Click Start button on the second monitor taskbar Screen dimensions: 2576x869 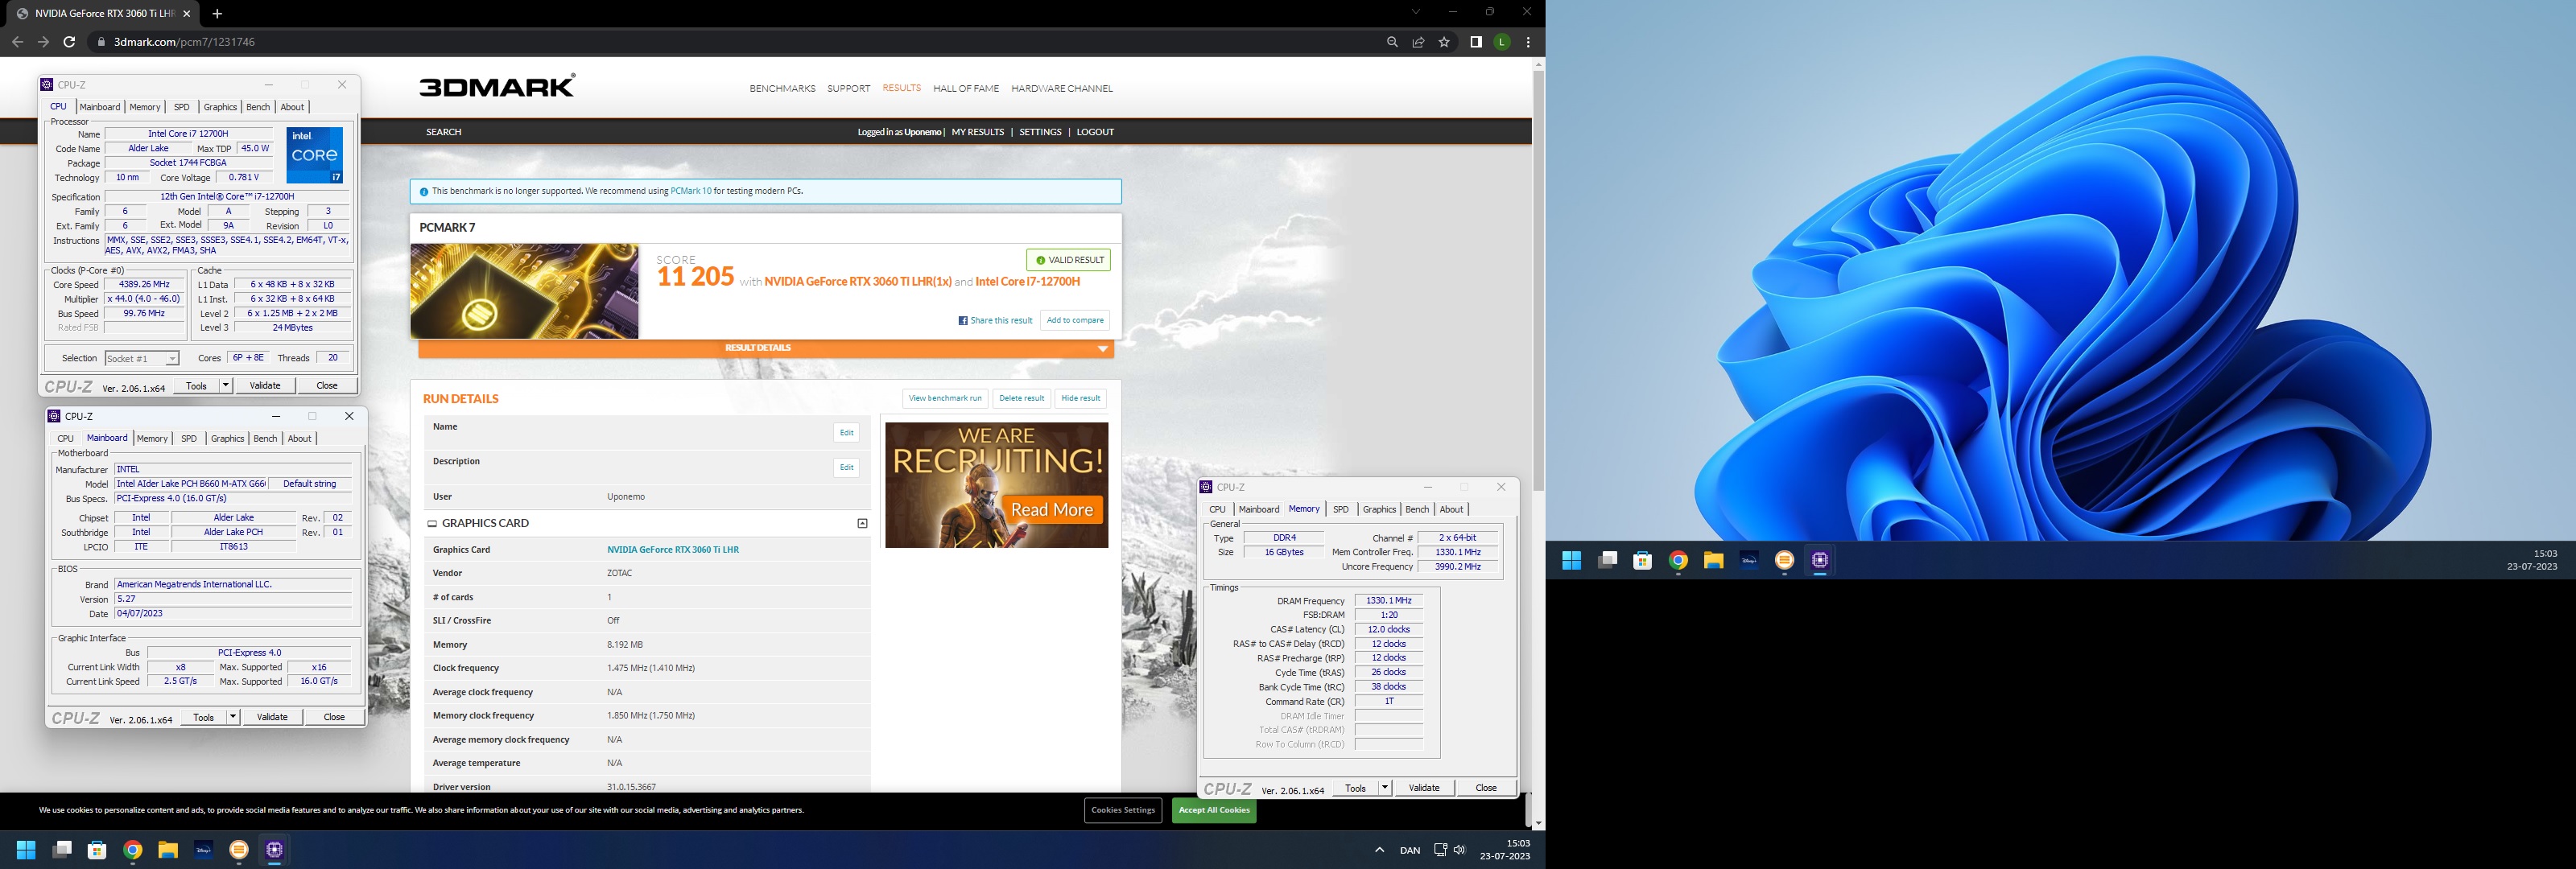(1571, 560)
